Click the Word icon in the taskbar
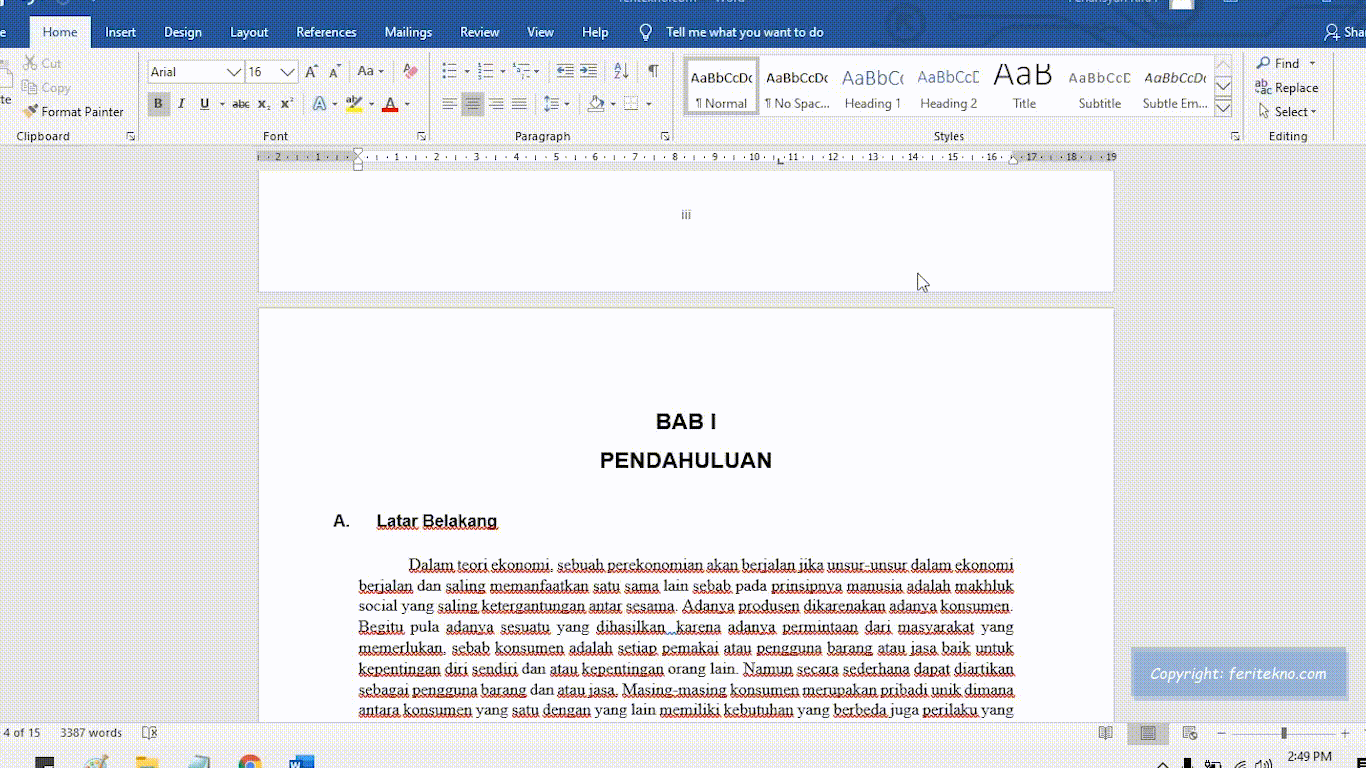This screenshot has width=1366, height=768. click(301, 762)
